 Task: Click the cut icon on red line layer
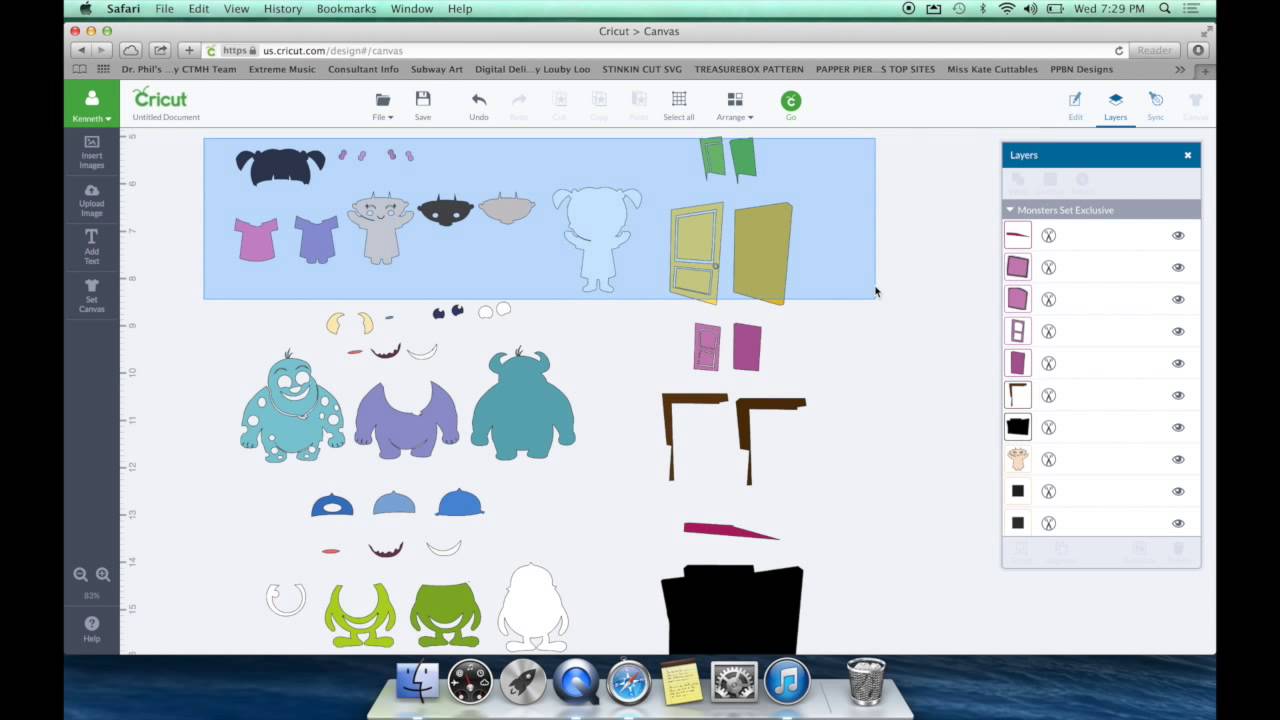1048,236
